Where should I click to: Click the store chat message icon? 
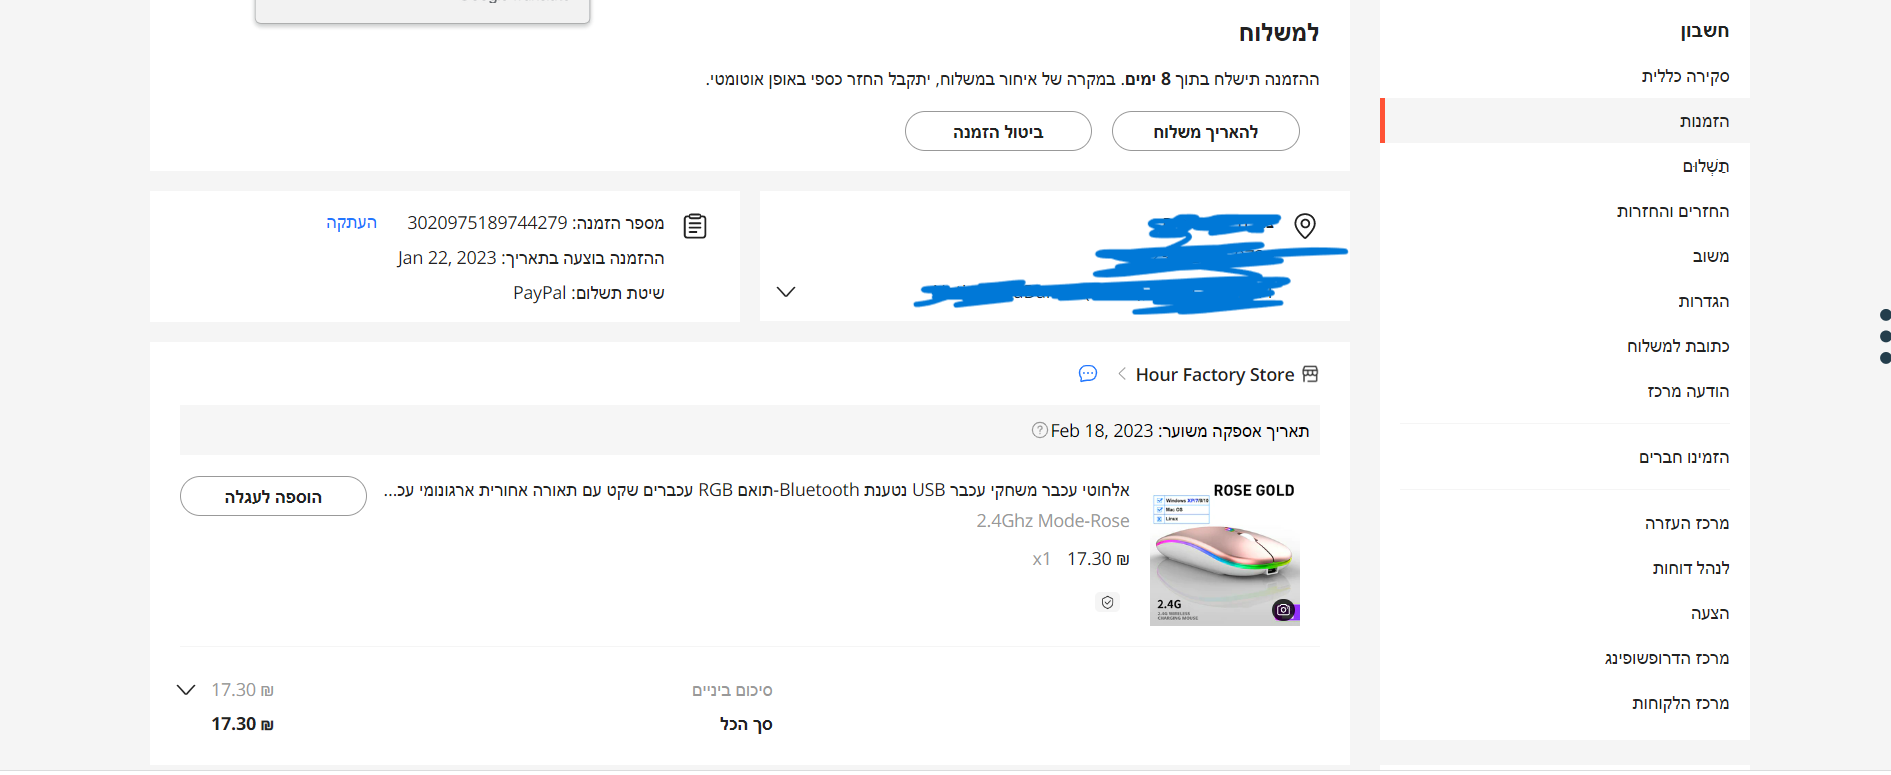pos(1088,374)
